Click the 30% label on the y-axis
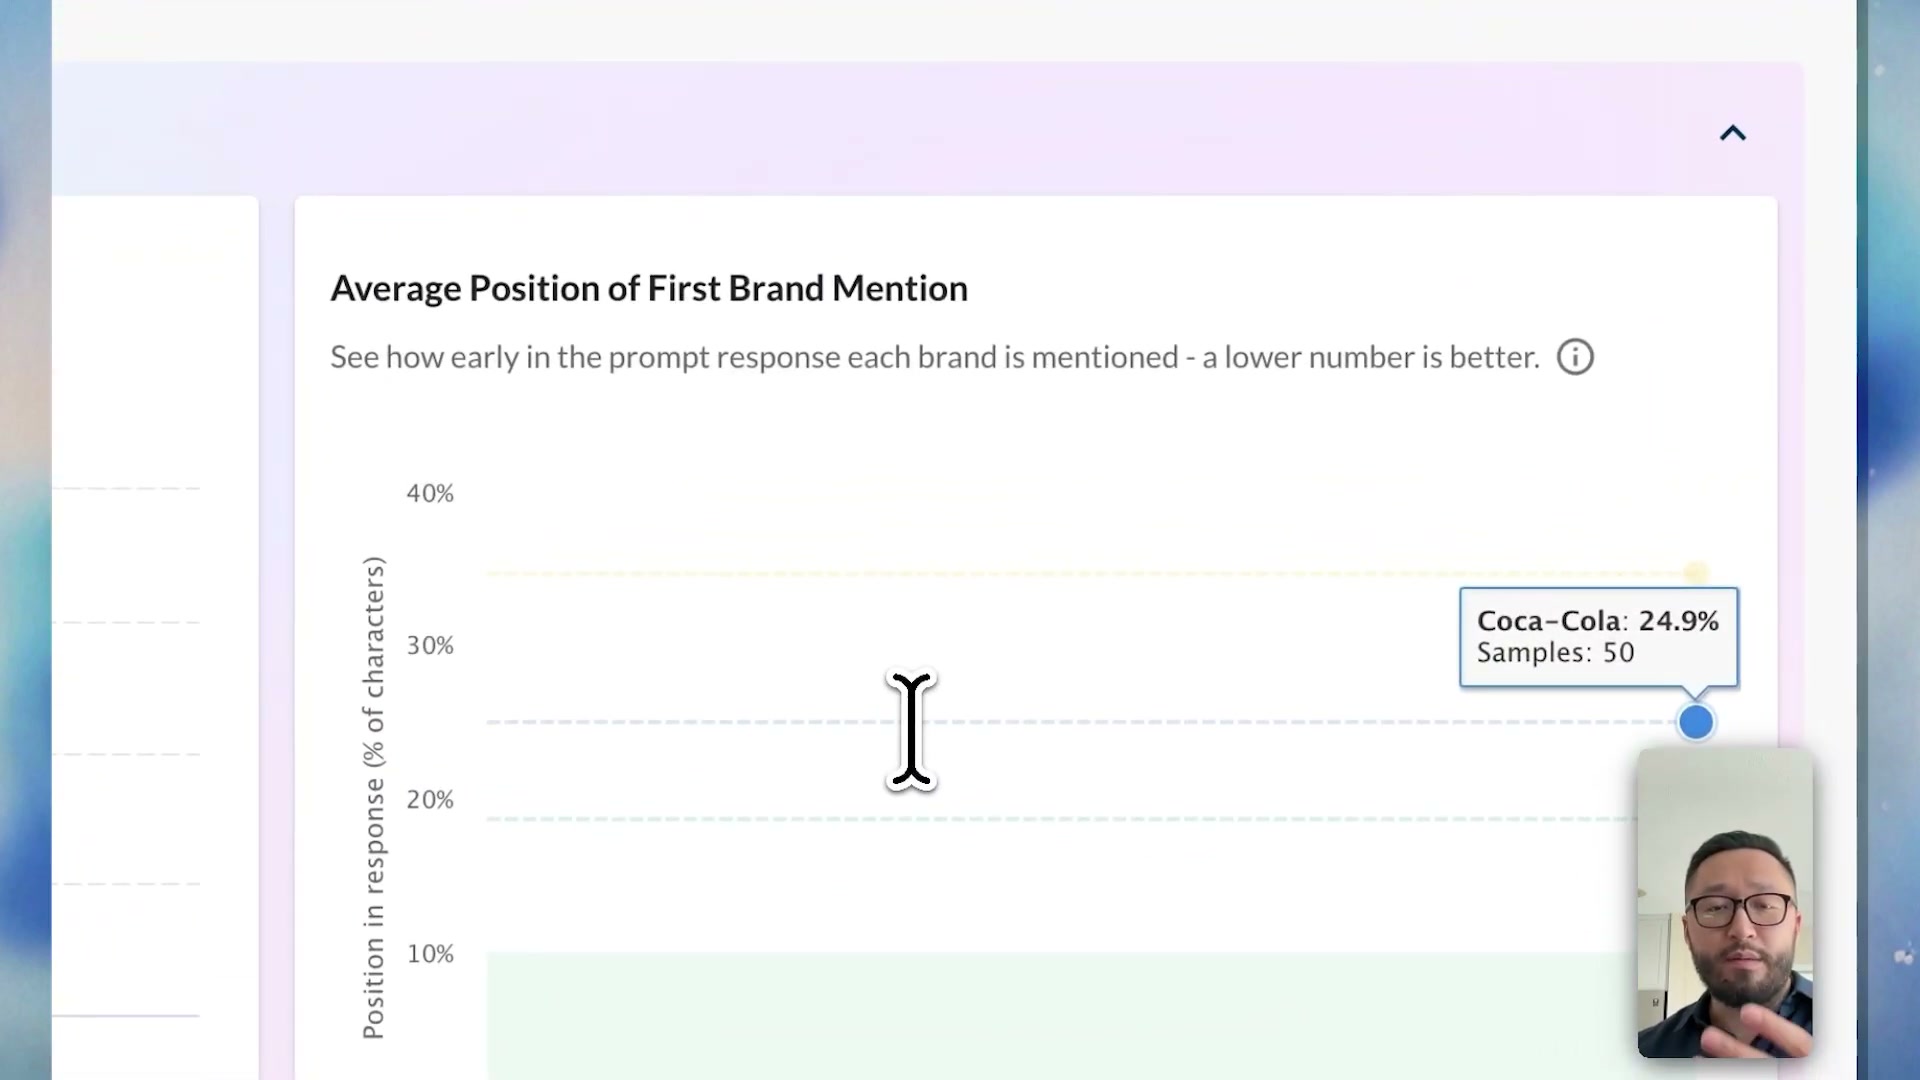 (429, 645)
